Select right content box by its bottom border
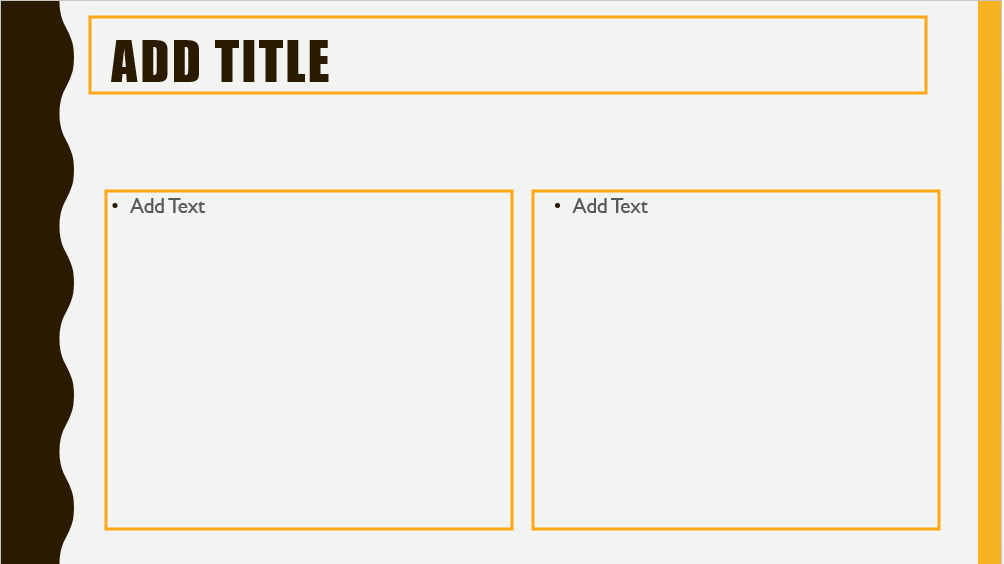 click(x=736, y=529)
